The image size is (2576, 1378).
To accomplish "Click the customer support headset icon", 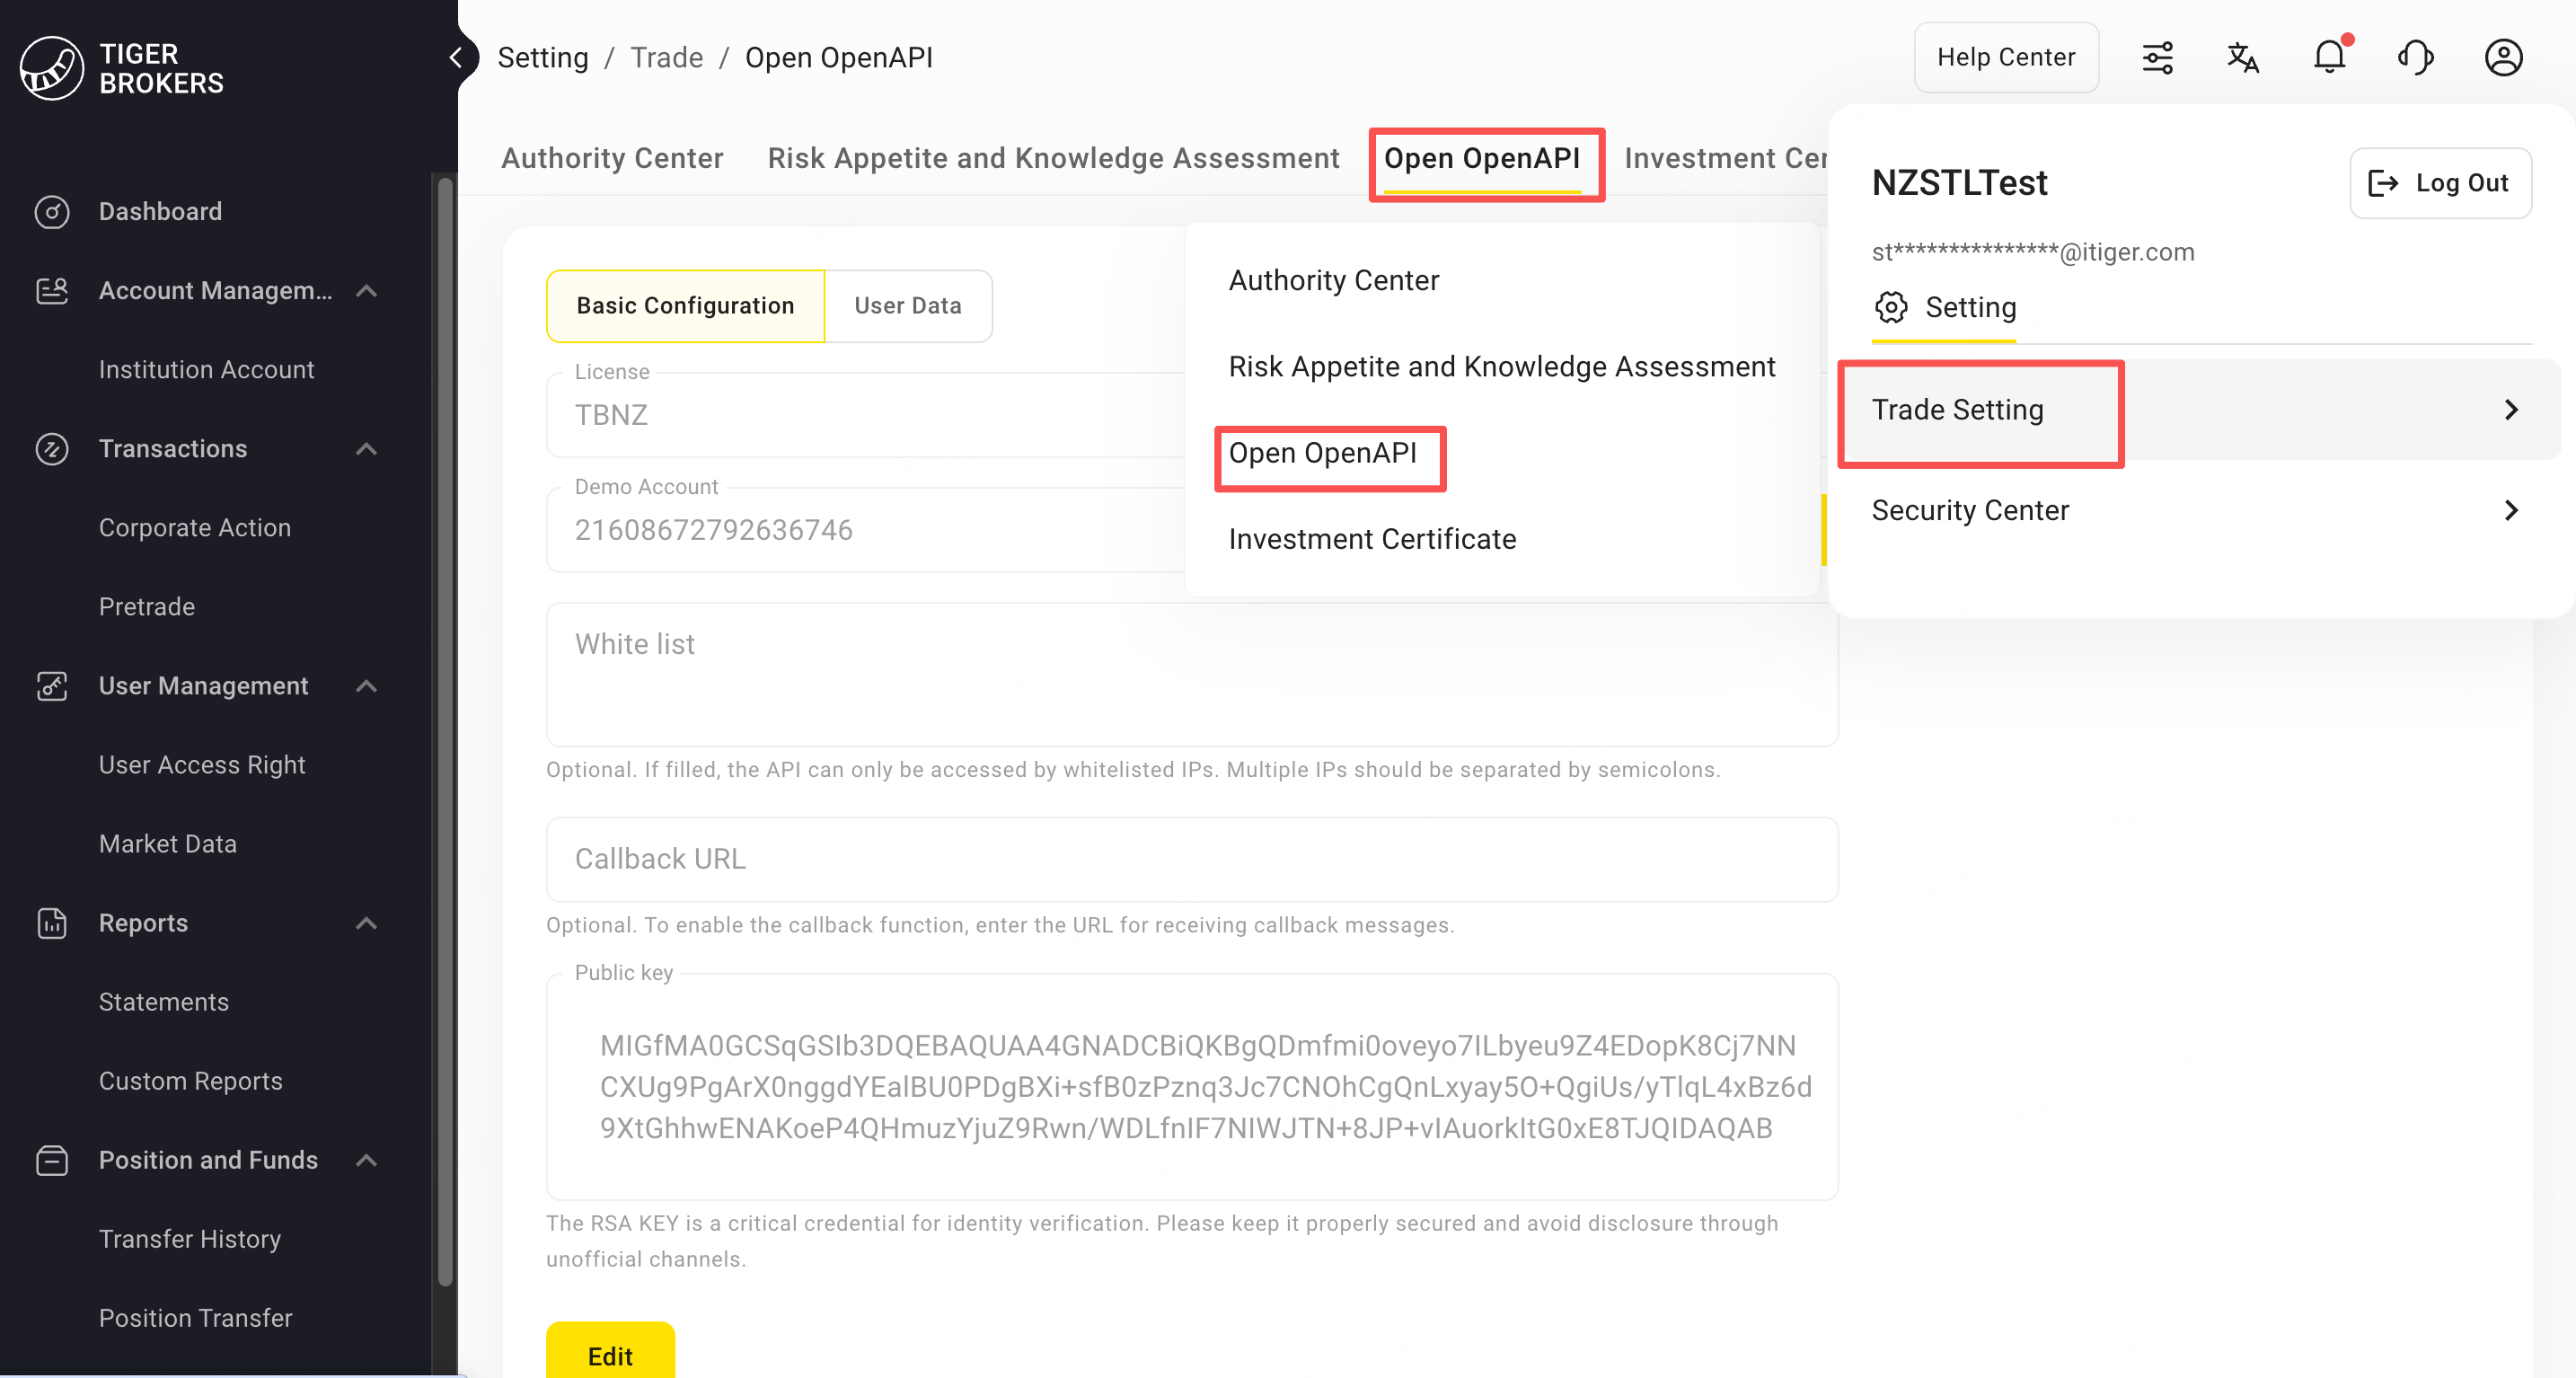I will point(2416,57).
